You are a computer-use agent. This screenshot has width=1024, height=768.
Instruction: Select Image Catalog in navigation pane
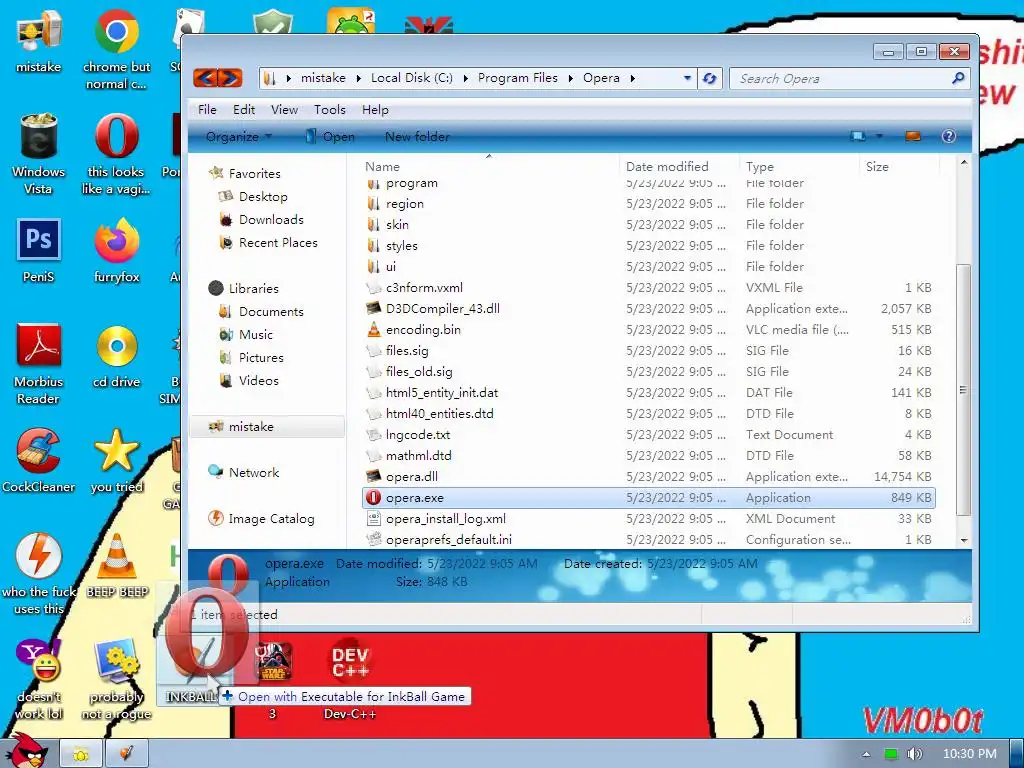click(271, 519)
